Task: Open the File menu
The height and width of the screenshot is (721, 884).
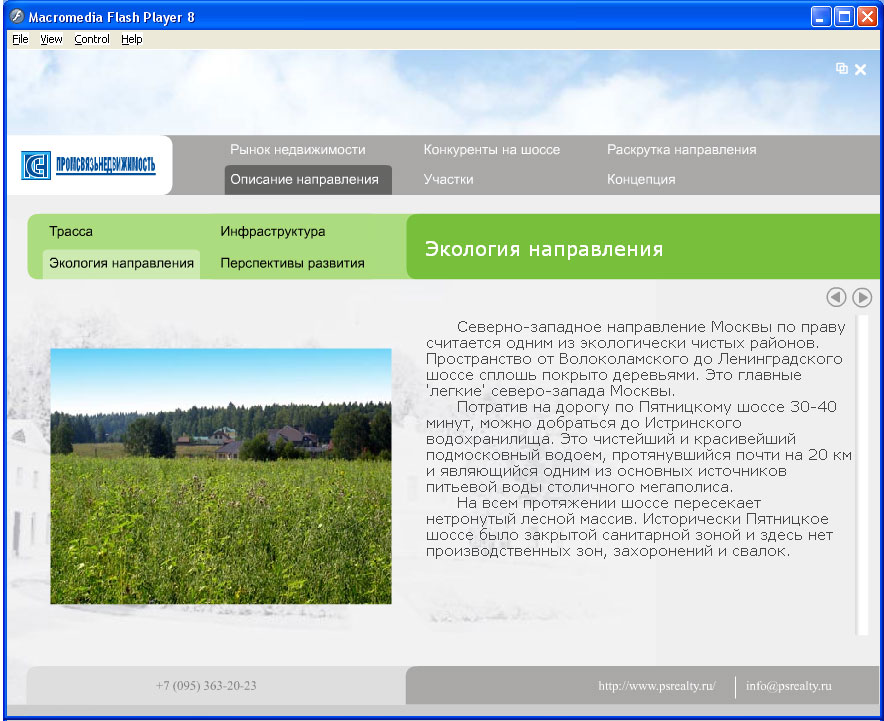Action: point(20,39)
